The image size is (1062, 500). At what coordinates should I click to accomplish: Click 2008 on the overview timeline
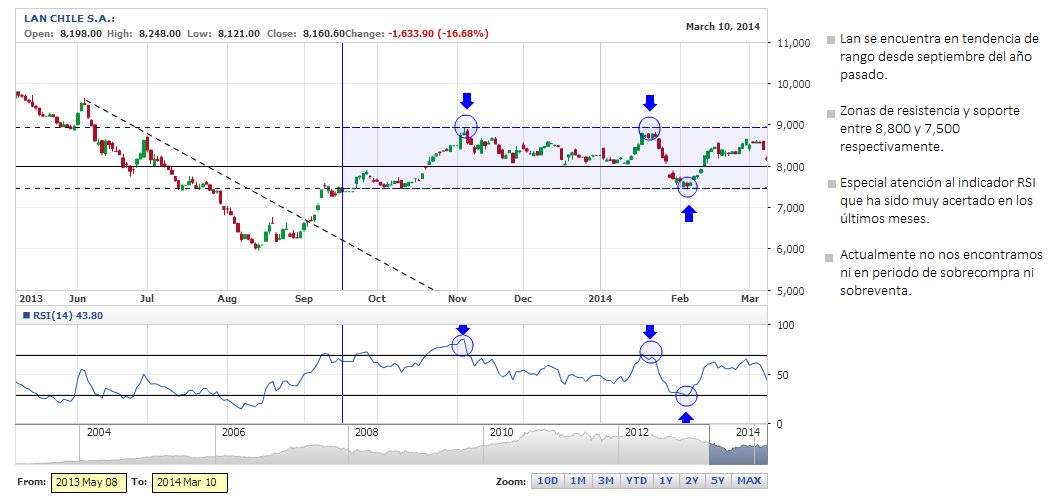(366, 432)
